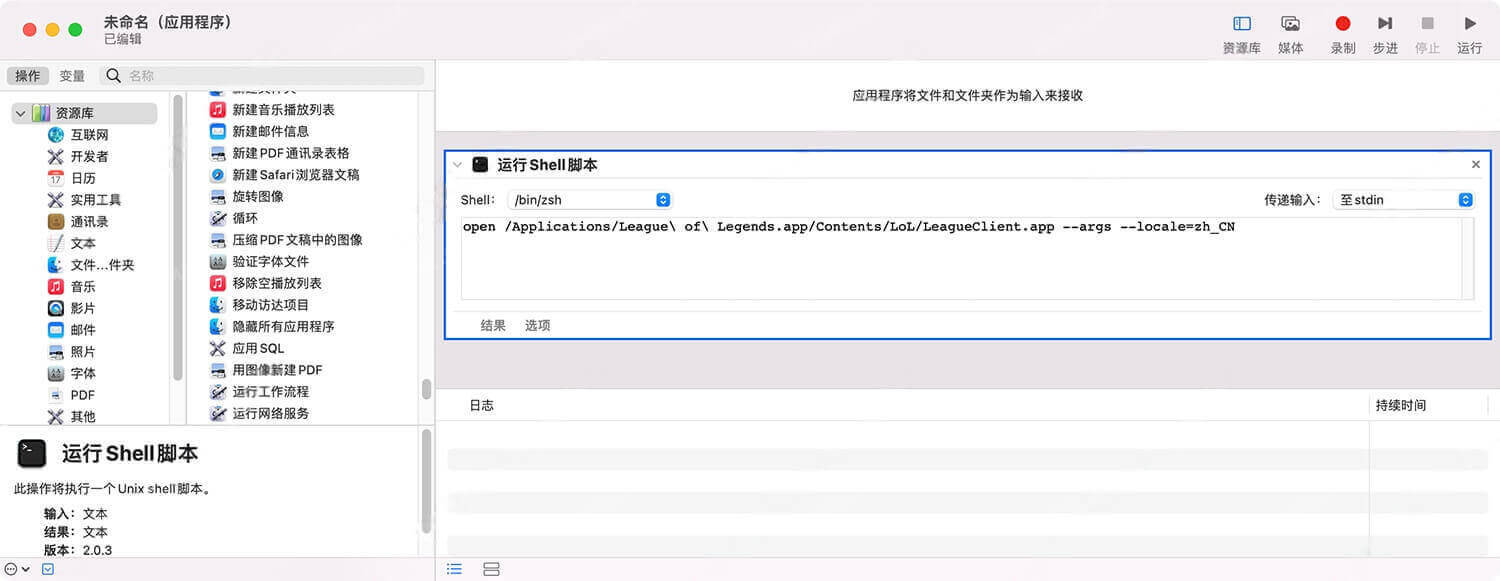
Task: Open the Library with the 资源库 toolbar icon
Action: (x=1240, y=25)
